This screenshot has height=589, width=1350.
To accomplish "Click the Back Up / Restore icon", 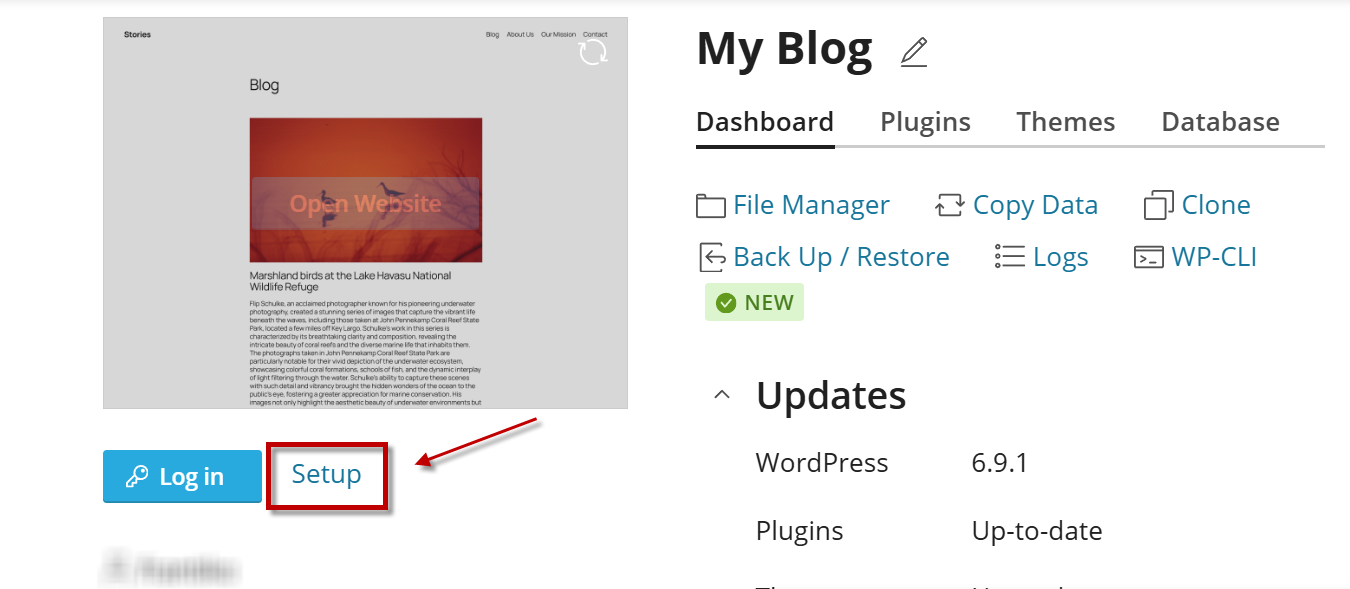I will click(711, 257).
